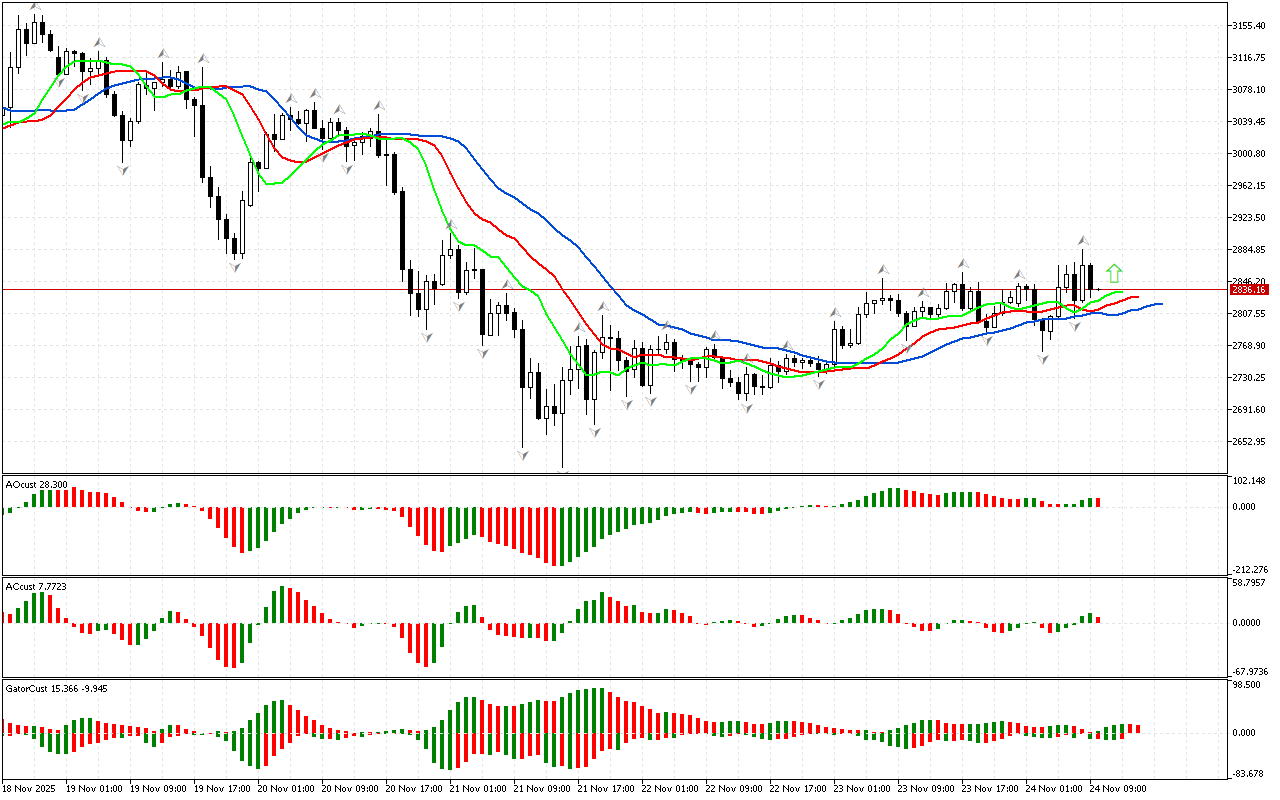Click the green up arrow buy signal
The height and width of the screenshot is (800, 1280).
click(x=1114, y=273)
